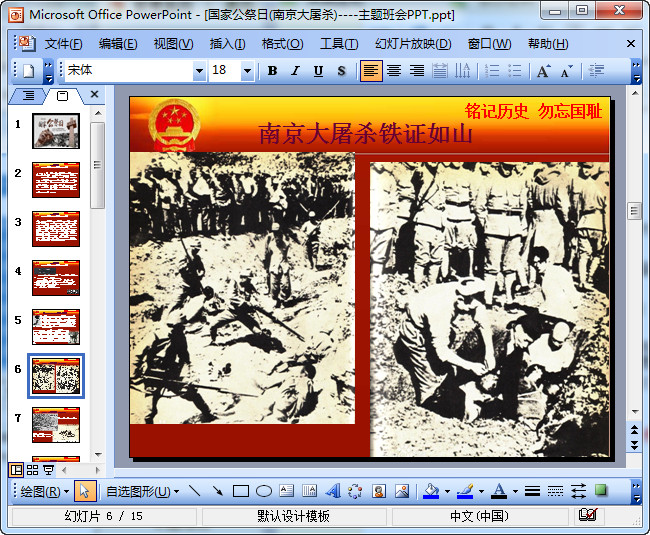Select slide 7 thumbnail

pos(56,425)
